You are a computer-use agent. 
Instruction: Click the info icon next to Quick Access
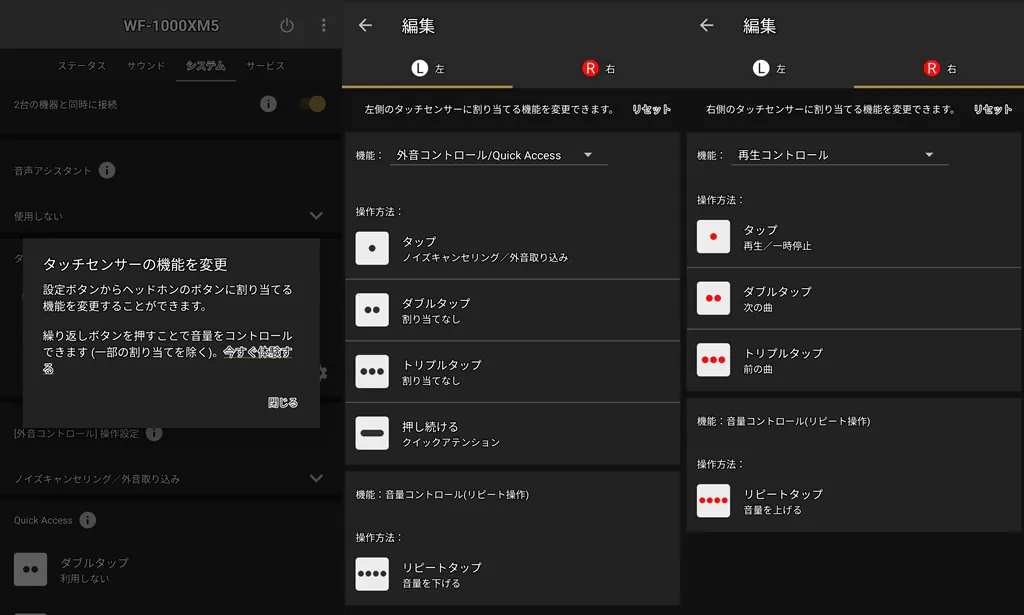tap(88, 520)
